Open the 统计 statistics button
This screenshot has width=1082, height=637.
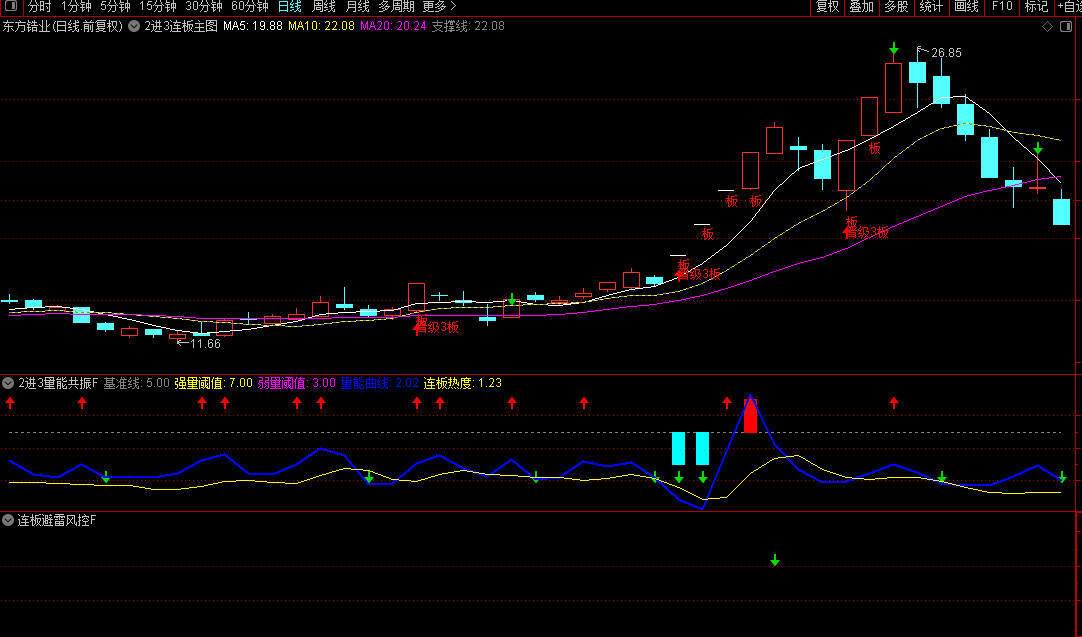tap(931, 6)
